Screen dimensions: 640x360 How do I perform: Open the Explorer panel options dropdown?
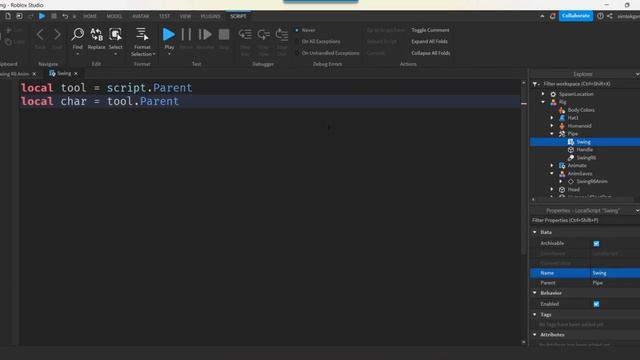pyautogui.click(x=637, y=74)
